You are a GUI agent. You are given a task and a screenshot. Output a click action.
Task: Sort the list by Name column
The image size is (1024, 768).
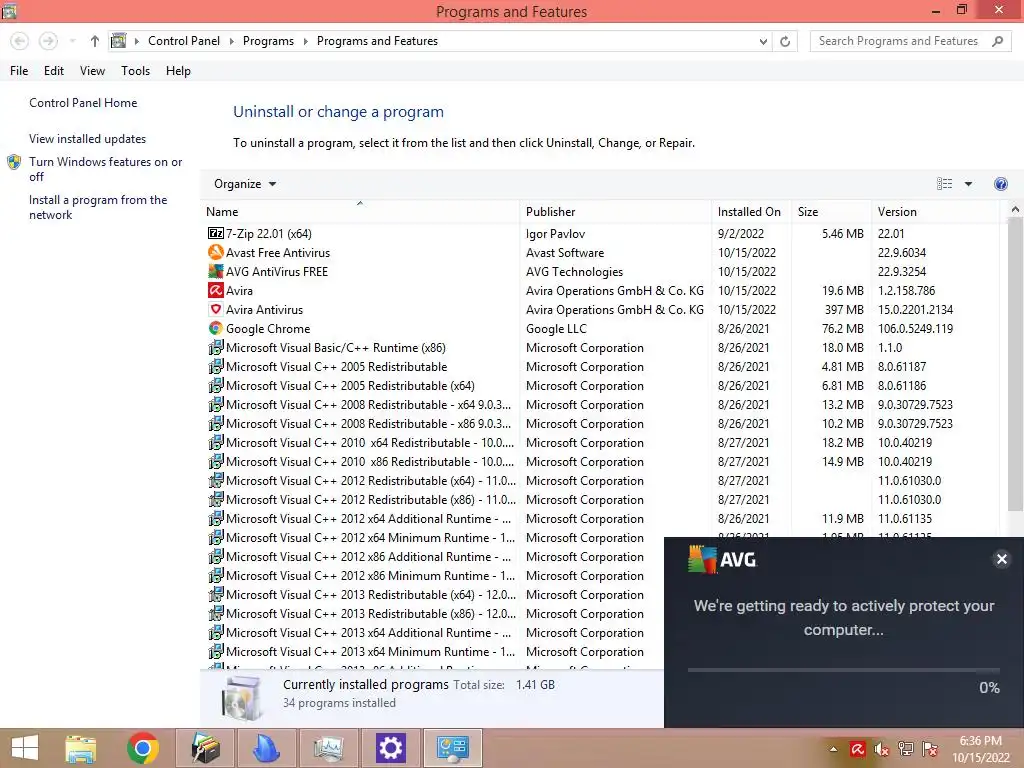tap(360, 212)
